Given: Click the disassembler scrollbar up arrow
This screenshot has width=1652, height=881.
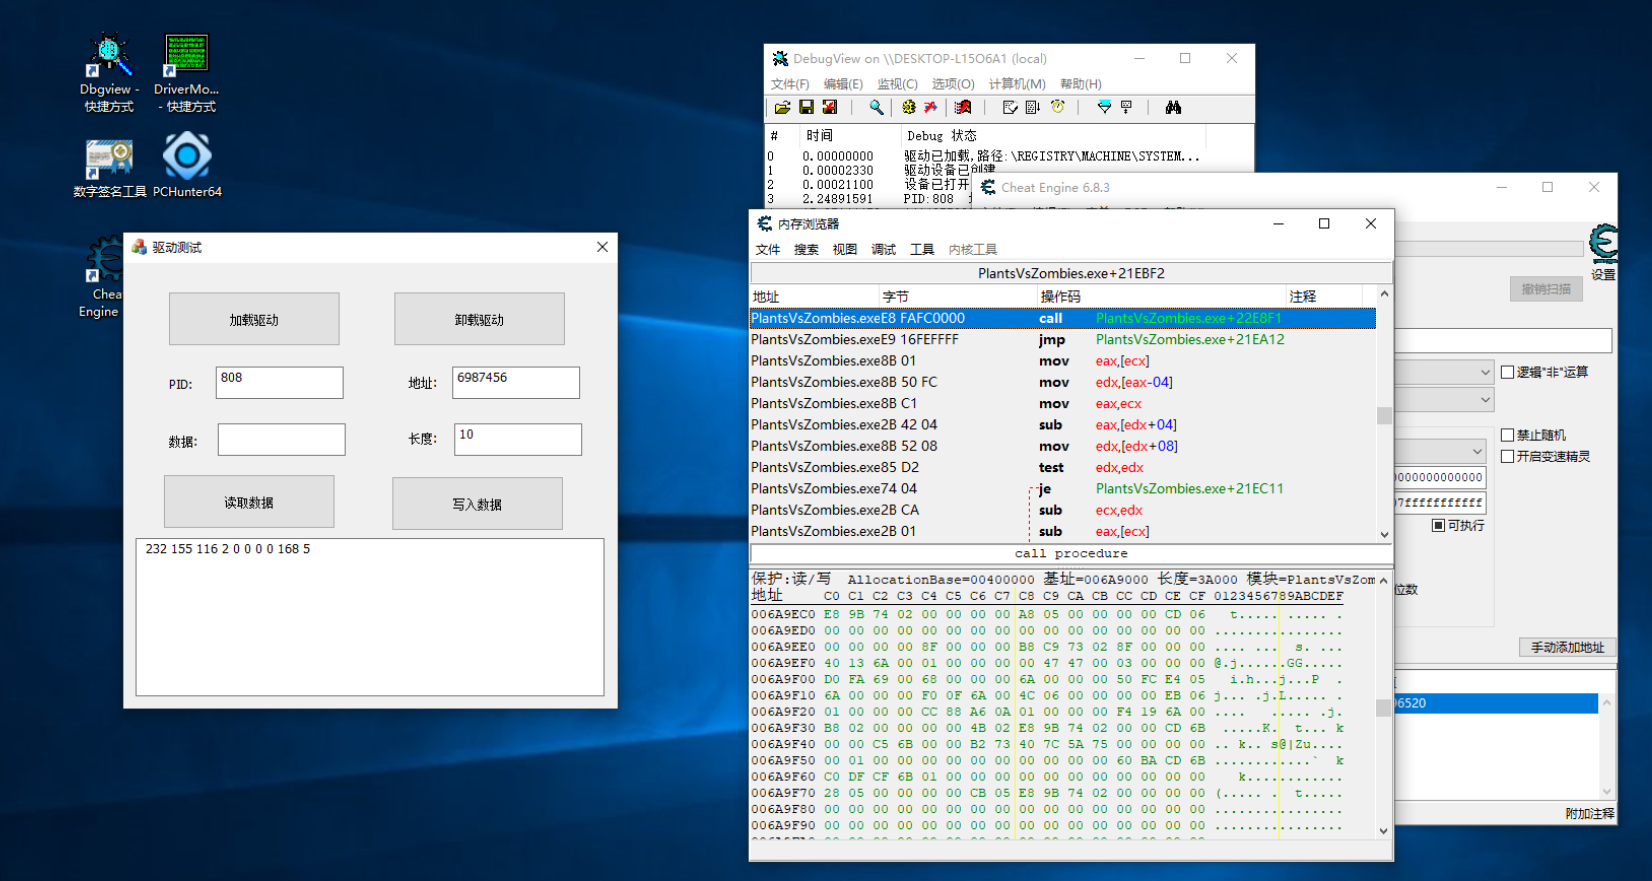Looking at the screenshot, I should coord(1384,294).
